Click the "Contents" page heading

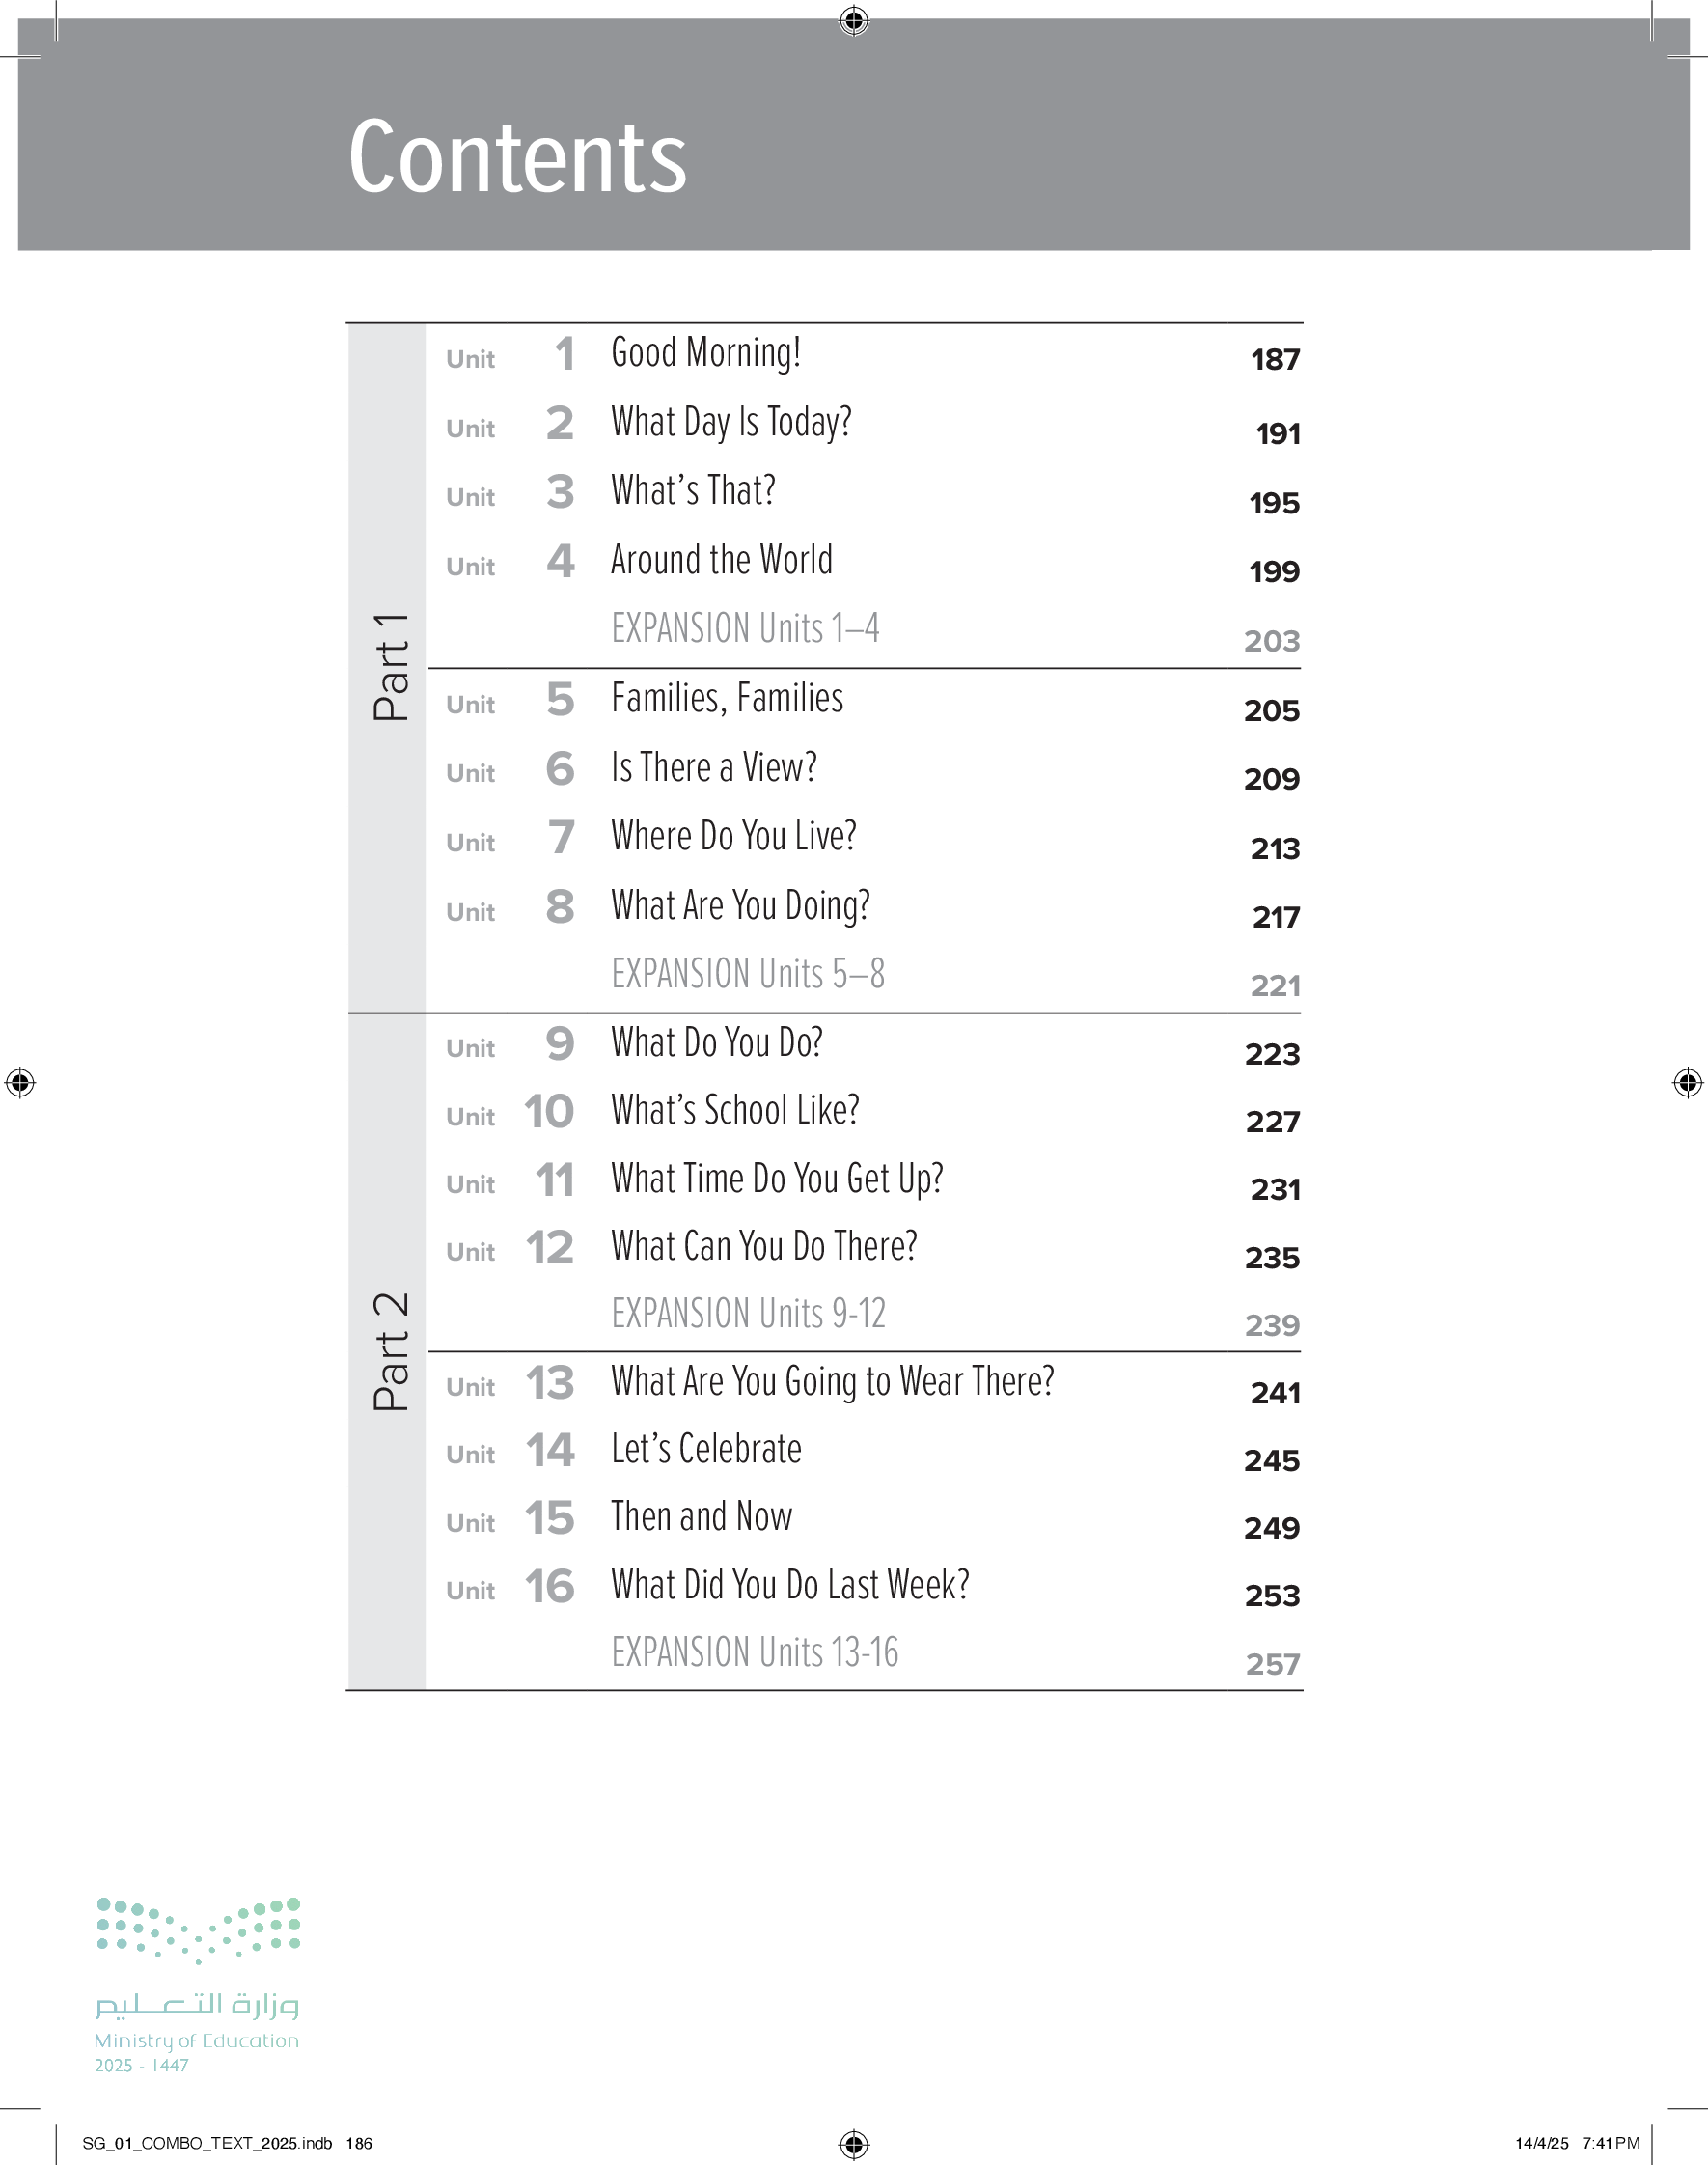pos(517,157)
